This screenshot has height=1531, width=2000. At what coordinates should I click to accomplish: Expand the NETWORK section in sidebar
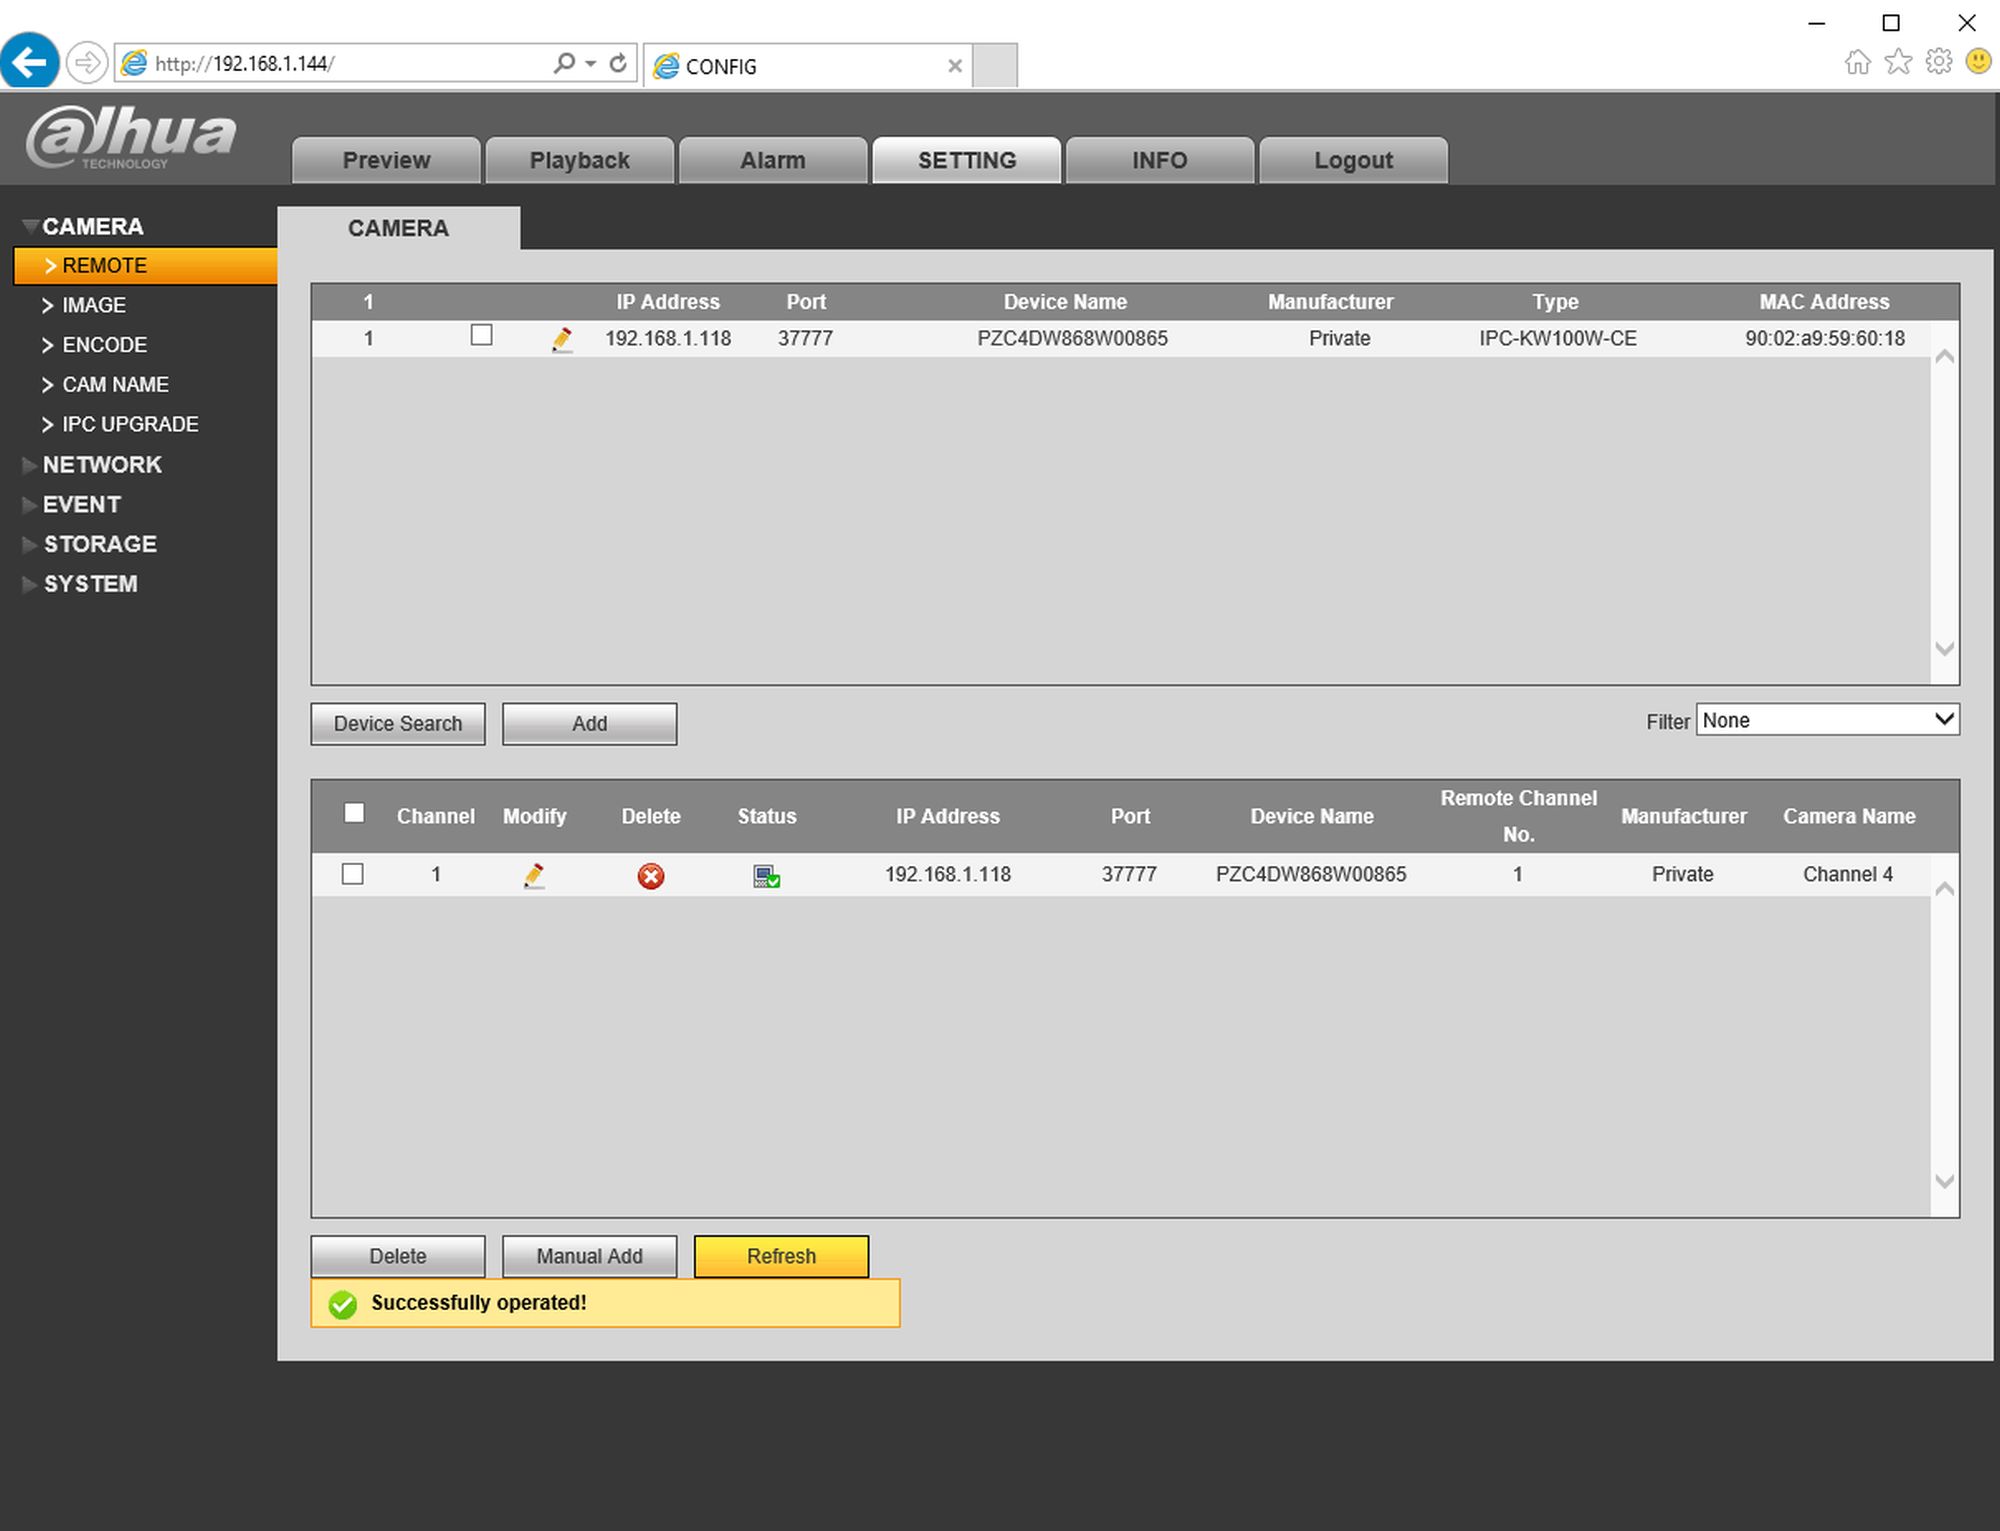(101, 465)
